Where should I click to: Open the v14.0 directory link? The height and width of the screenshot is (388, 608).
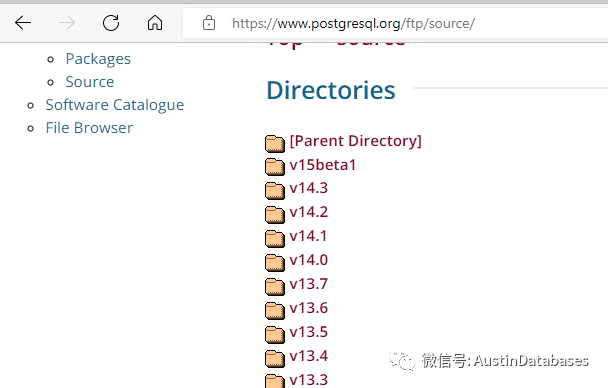point(309,260)
